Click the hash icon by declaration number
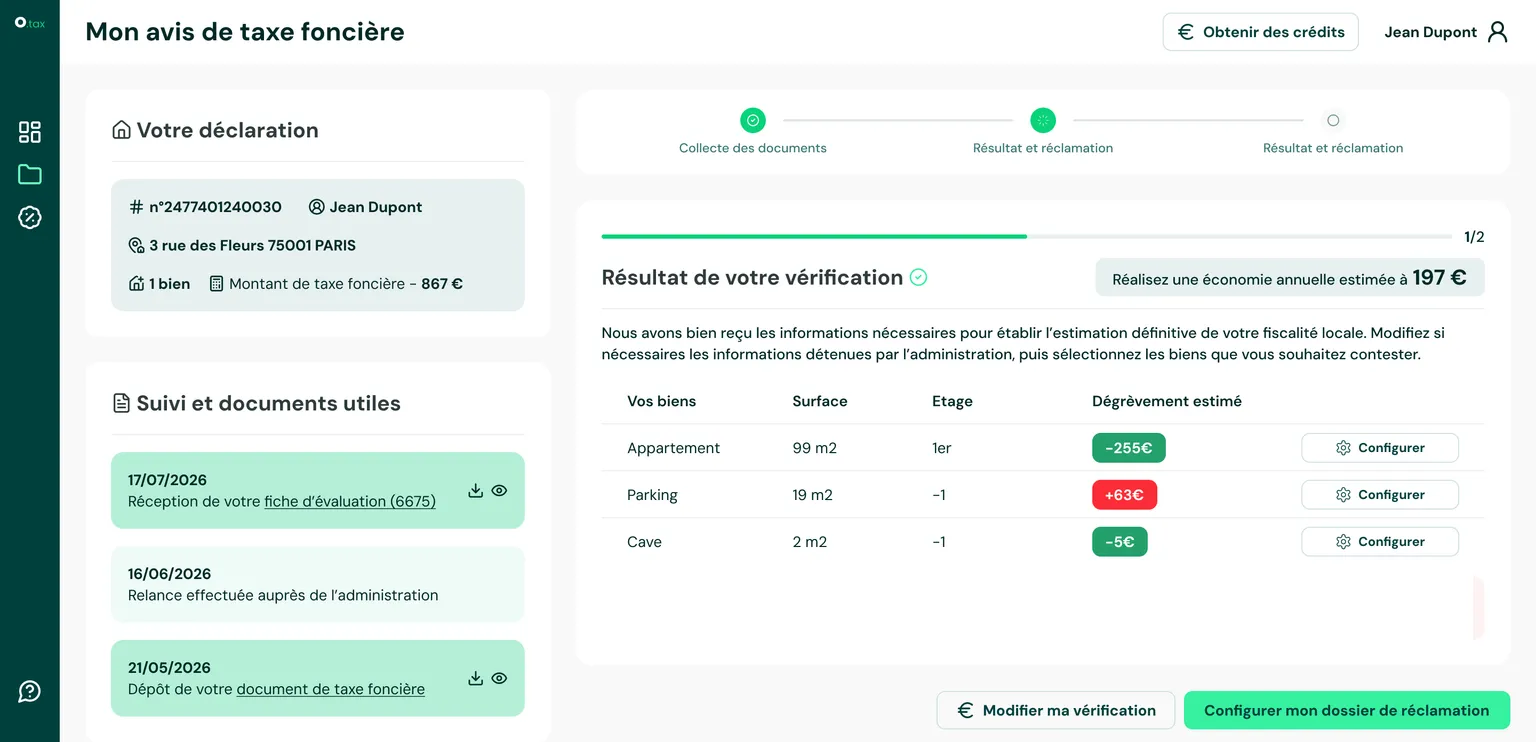 tap(137, 207)
